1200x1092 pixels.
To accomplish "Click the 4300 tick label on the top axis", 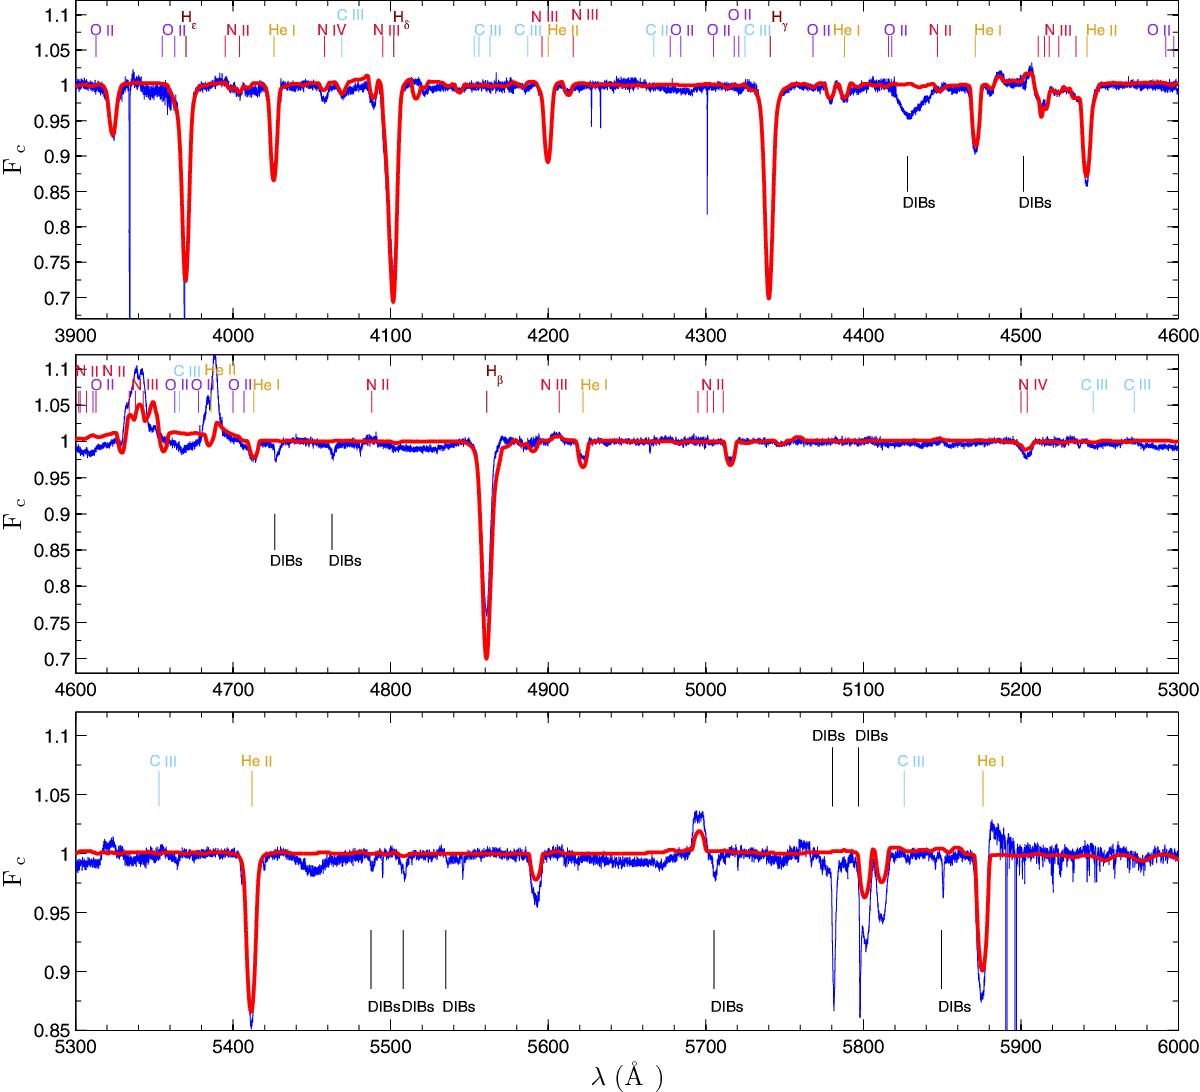I will click(705, 337).
